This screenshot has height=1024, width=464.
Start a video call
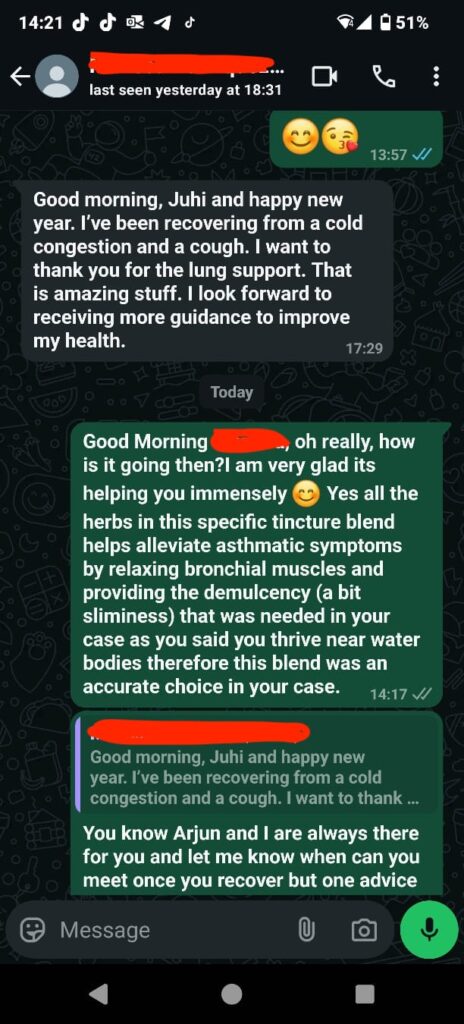(x=325, y=77)
